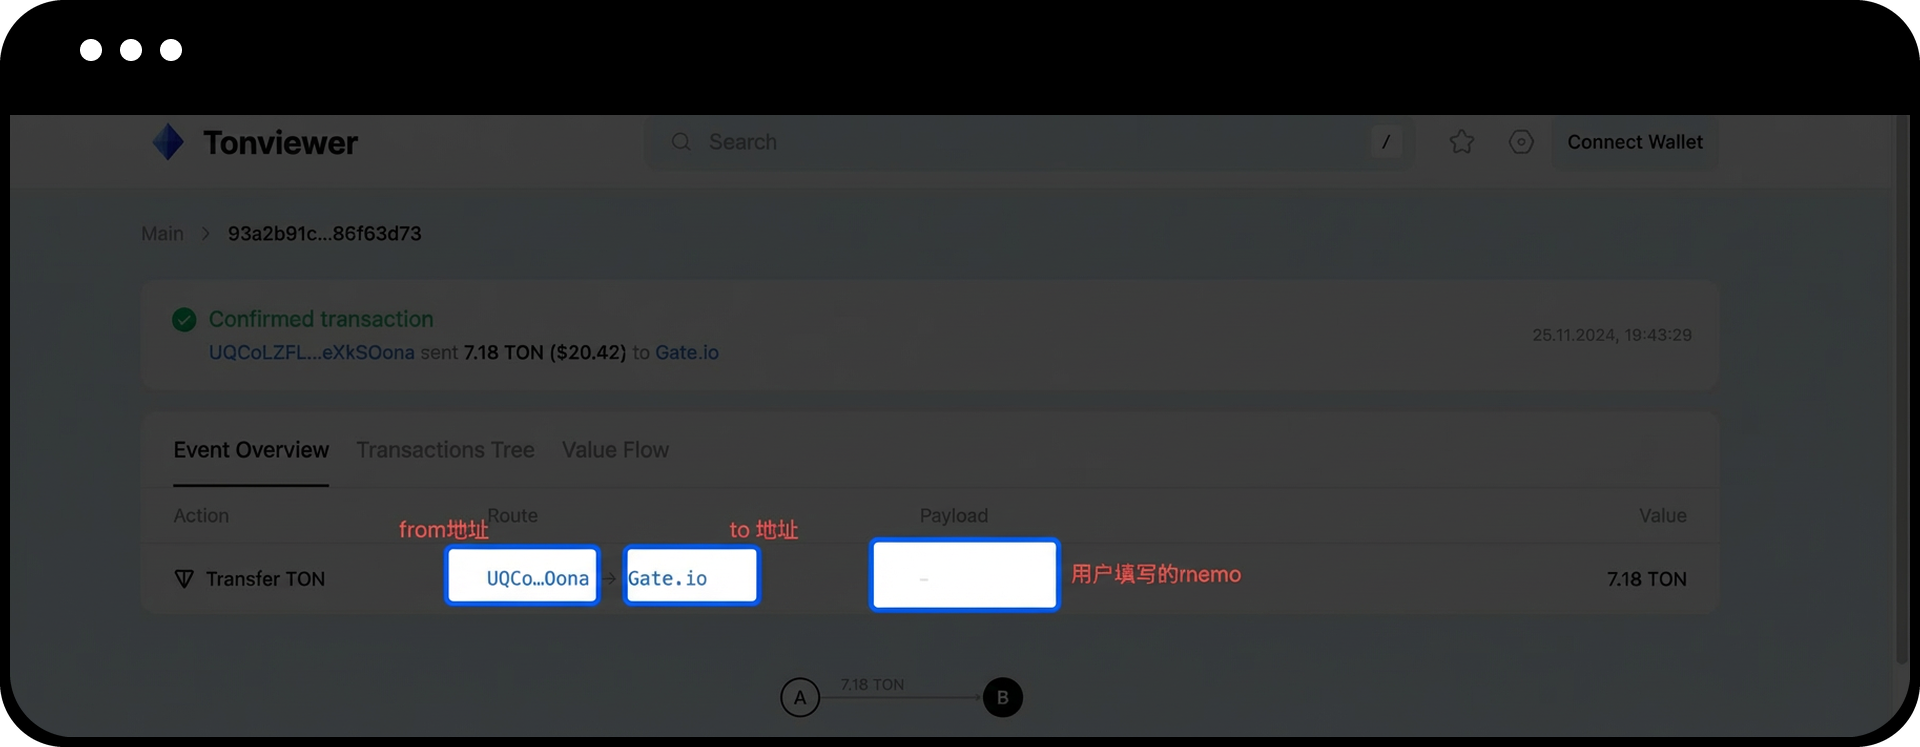Select node A in flow diagram
The width and height of the screenshot is (1920, 747).
coord(800,697)
